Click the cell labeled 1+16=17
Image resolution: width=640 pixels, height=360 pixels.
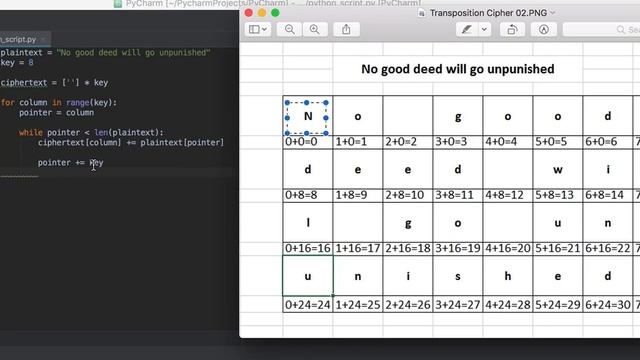(358, 248)
